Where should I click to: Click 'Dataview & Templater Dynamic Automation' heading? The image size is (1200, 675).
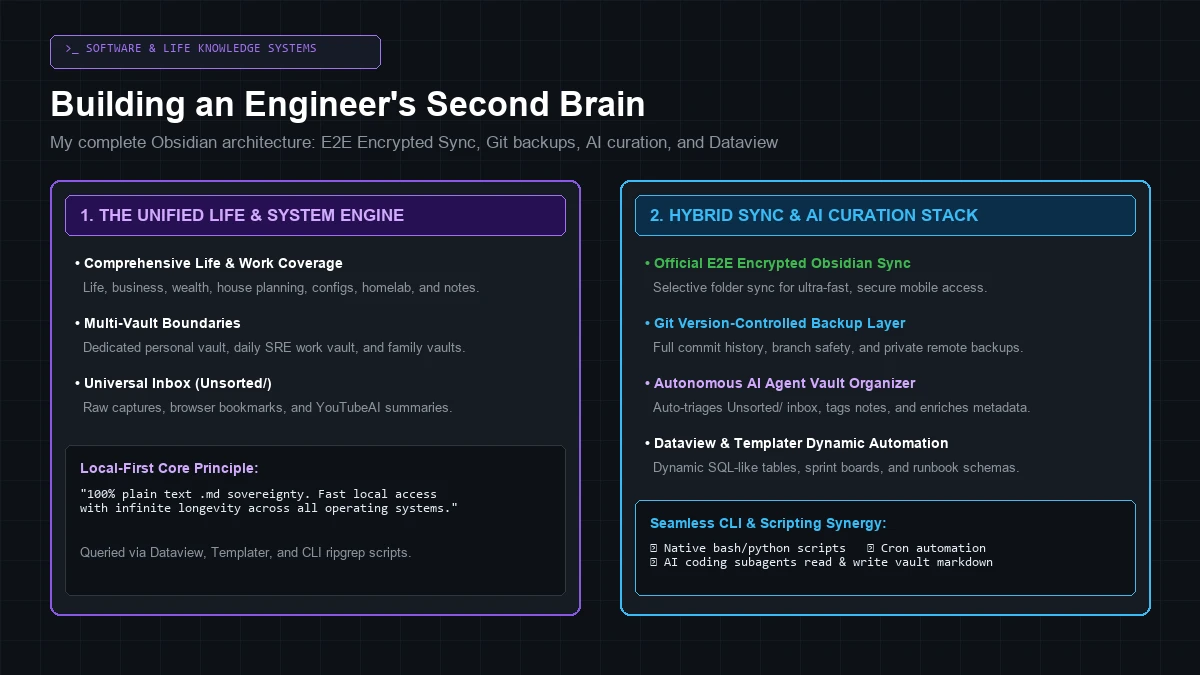click(797, 443)
